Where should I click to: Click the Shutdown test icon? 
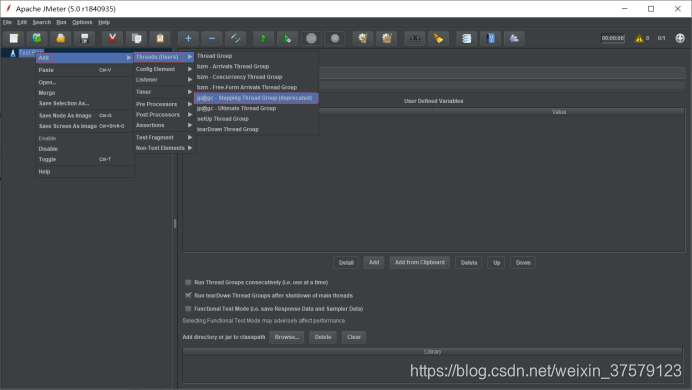(335, 38)
